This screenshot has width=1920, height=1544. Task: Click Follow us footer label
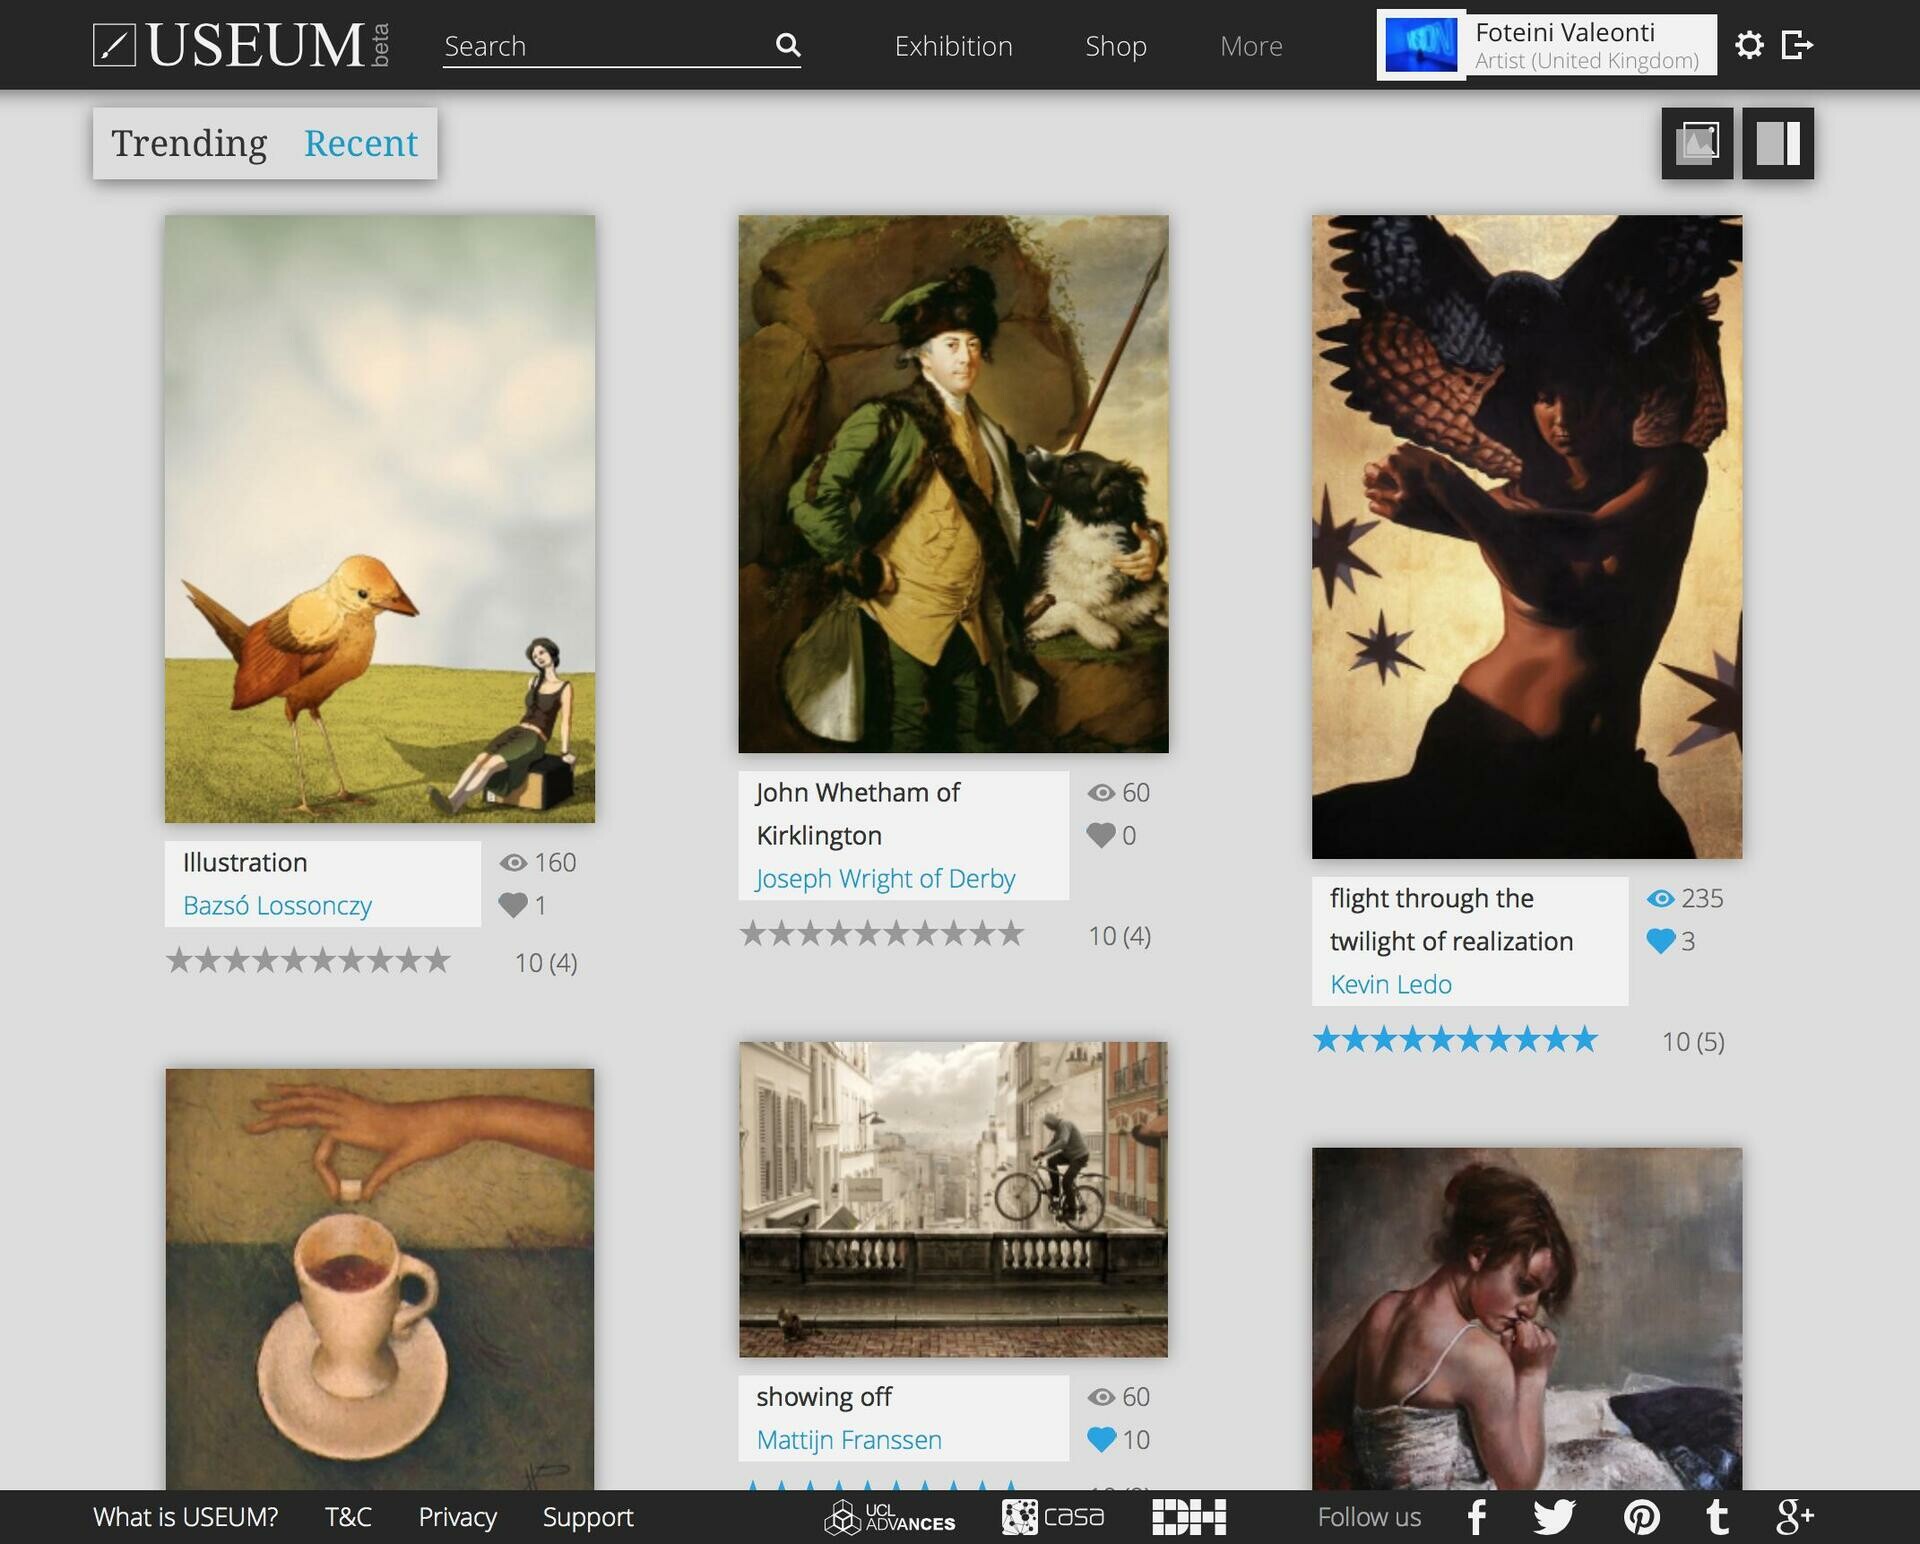(1369, 1517)
